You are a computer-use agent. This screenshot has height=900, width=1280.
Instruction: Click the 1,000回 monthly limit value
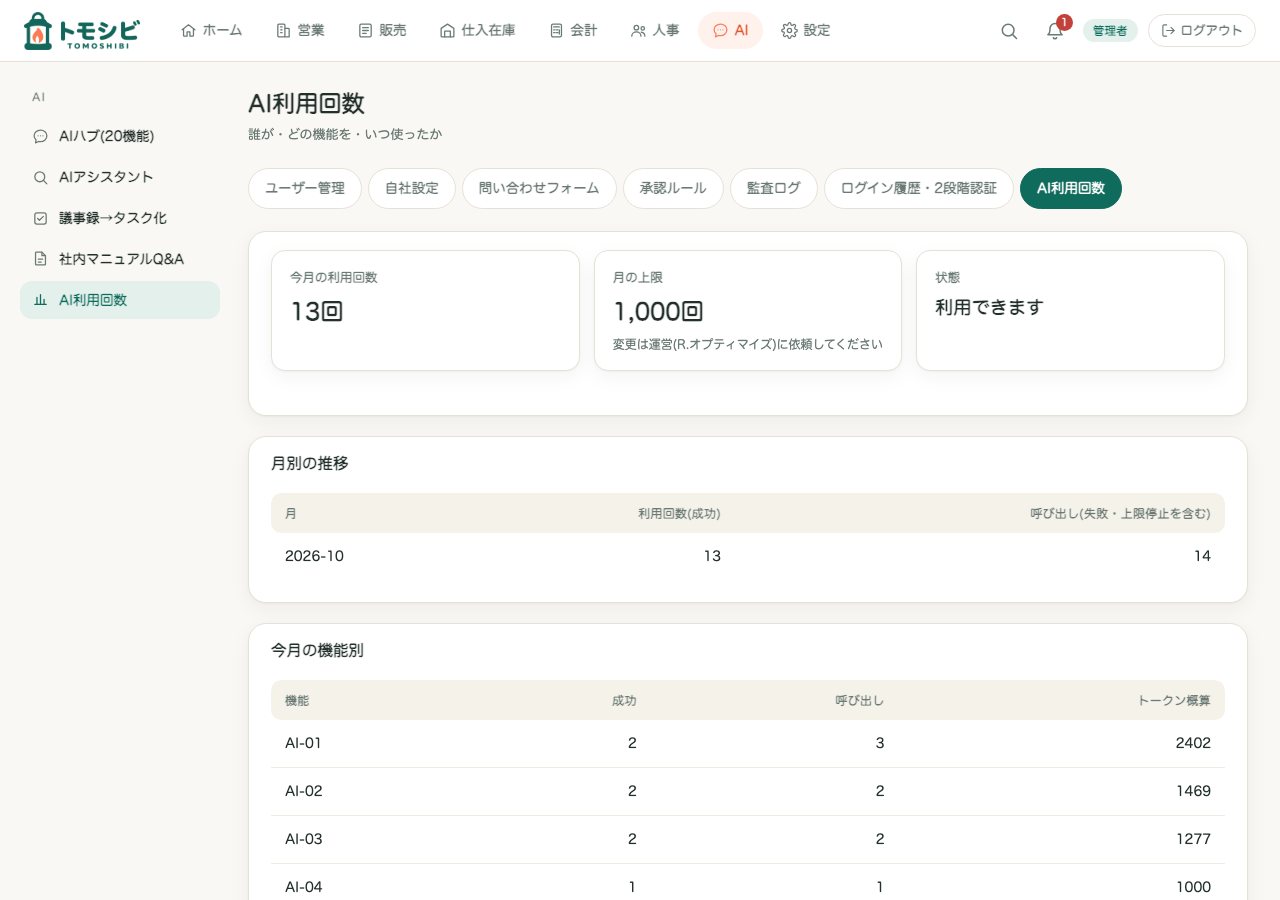click(x=658, y=311)
